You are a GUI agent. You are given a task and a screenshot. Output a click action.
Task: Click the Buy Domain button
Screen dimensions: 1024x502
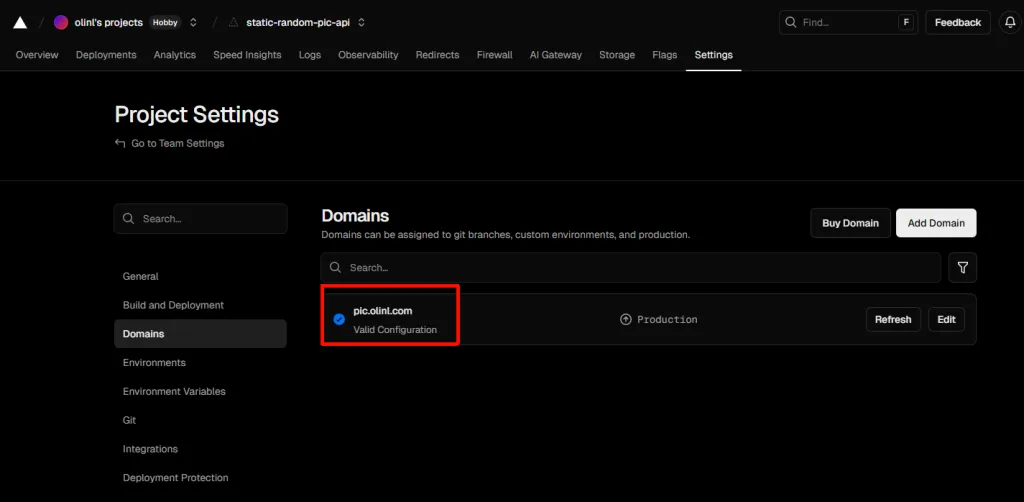coord(850,223)
